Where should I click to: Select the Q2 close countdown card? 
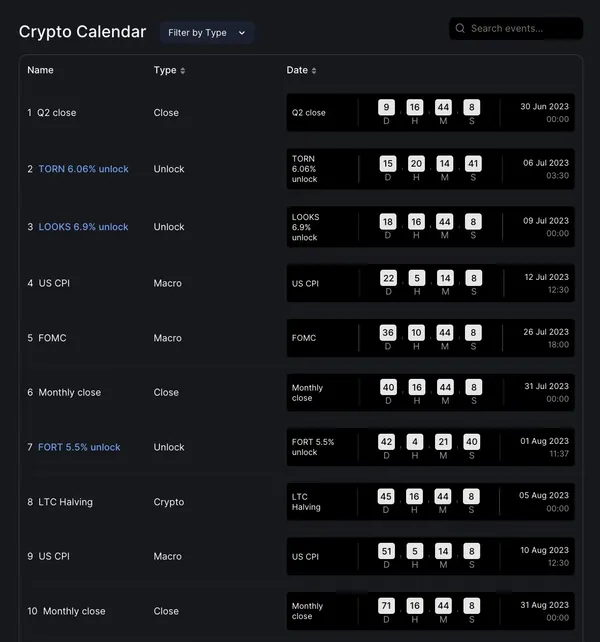click(430, 113)
